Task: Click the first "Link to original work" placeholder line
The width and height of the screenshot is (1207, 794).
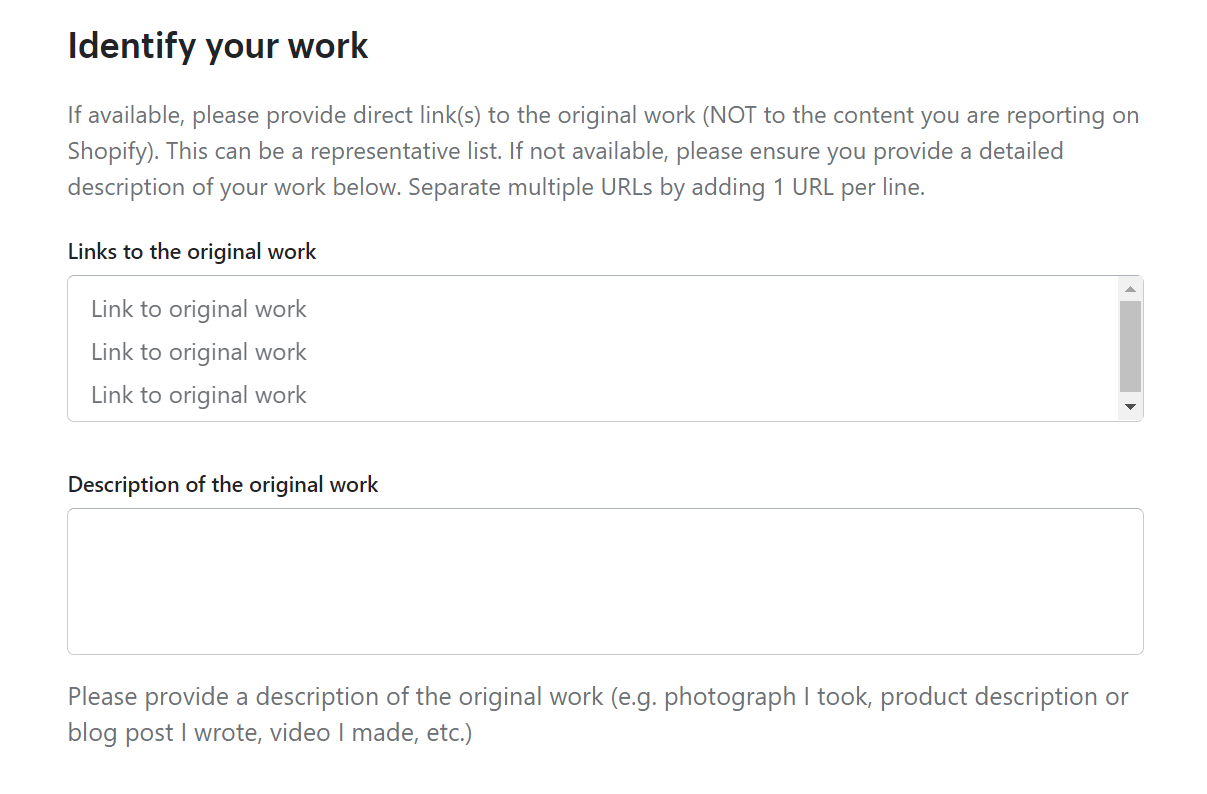Action: click(199, 309)
